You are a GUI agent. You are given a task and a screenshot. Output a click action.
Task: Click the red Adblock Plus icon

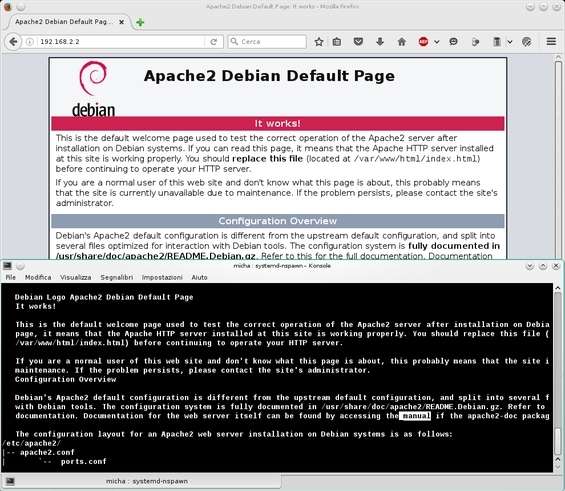coord(423,42)
